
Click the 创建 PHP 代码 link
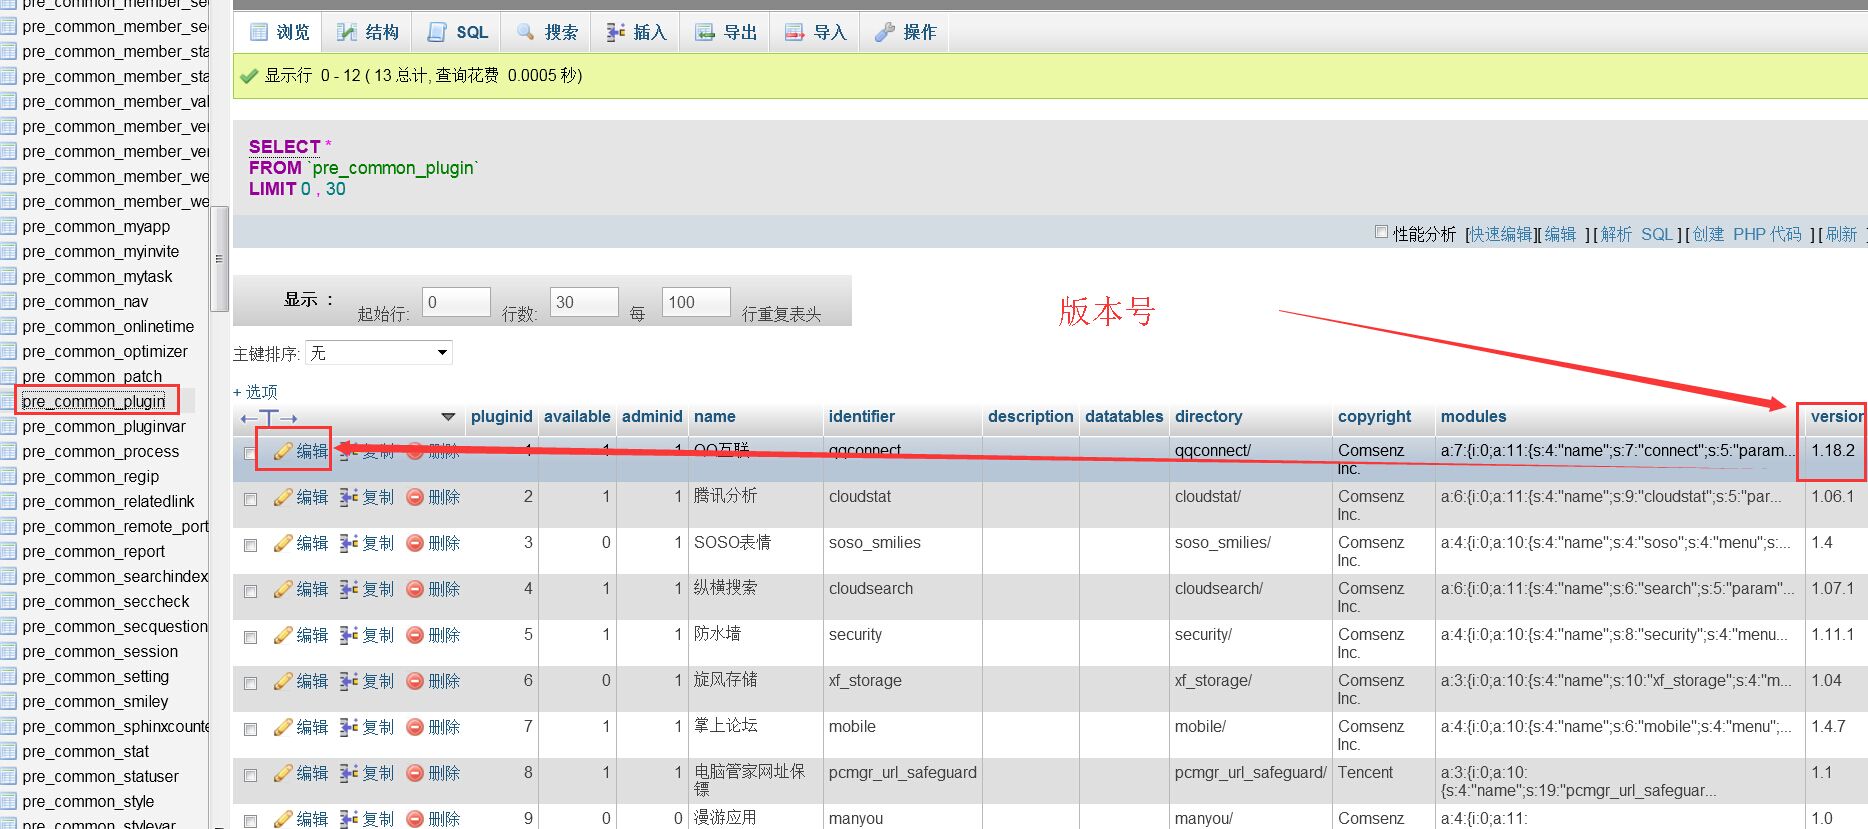click(x=1746, y=234)
